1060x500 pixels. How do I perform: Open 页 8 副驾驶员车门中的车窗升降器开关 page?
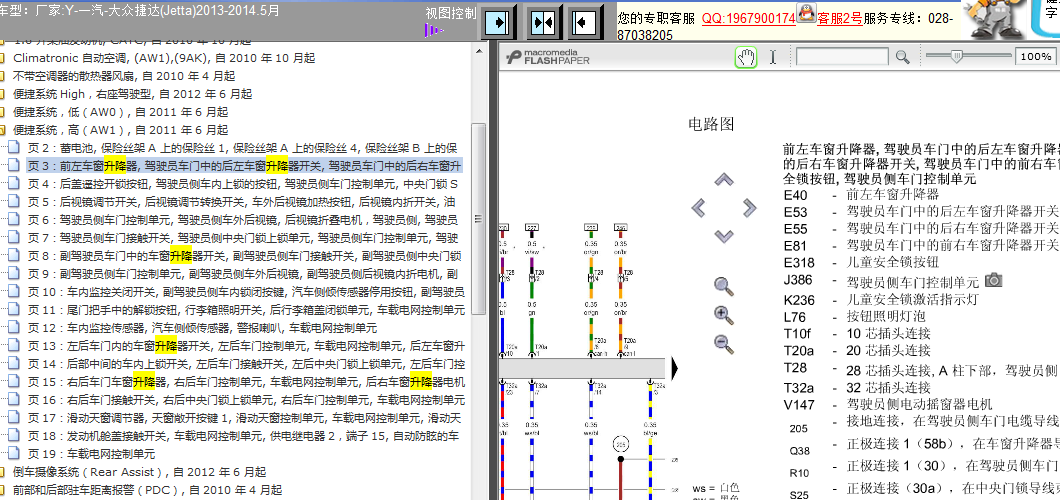[x=245, y=256]
